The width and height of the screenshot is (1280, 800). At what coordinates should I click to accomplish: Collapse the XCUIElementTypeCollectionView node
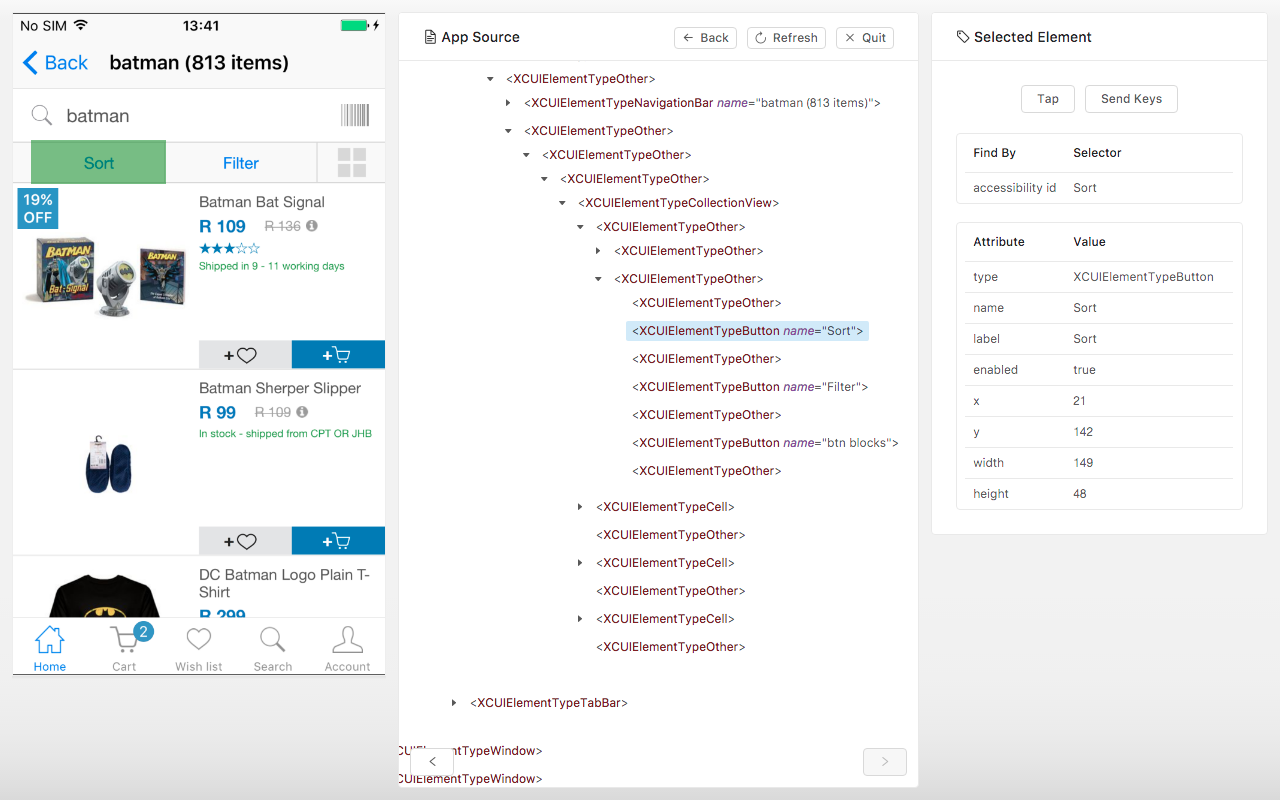click(x=562, y=203)
